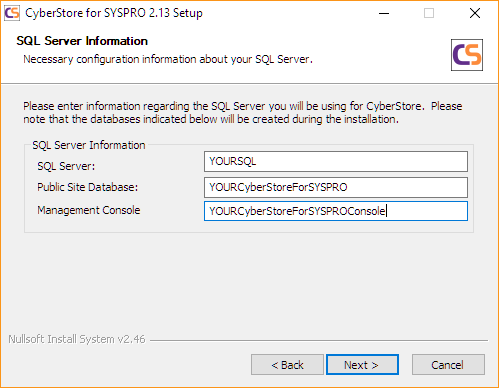Click the large CS logo in header

[x=467, y=55]
